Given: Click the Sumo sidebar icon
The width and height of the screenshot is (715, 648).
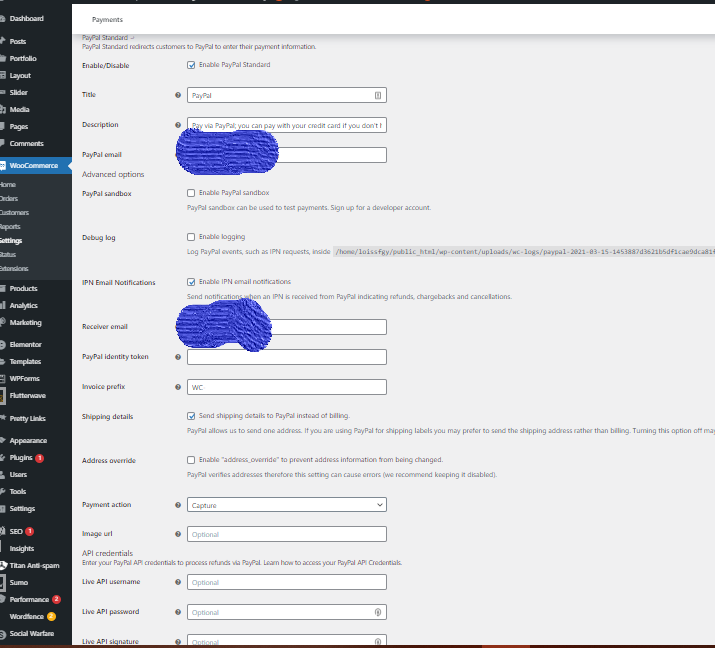Looking at the screenshot, I should tap(3, 582).
